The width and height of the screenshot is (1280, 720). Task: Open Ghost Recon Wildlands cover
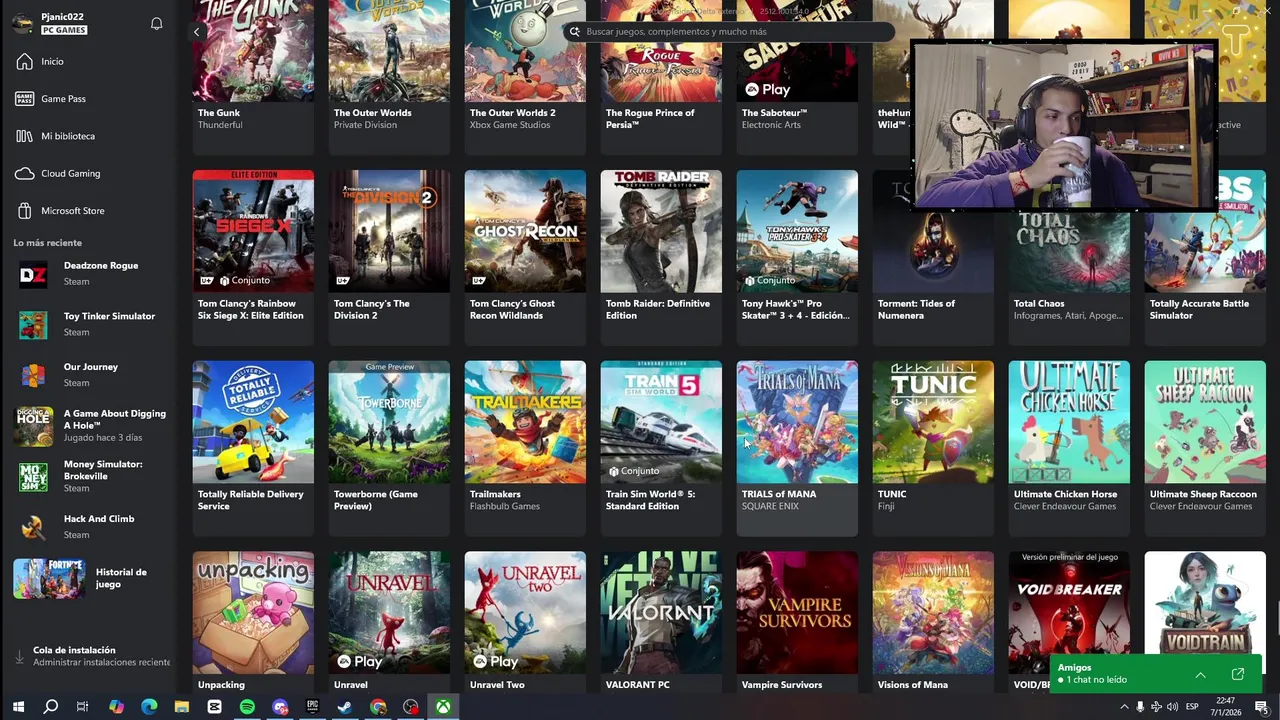pyautogui.click(x=525, y=231)
